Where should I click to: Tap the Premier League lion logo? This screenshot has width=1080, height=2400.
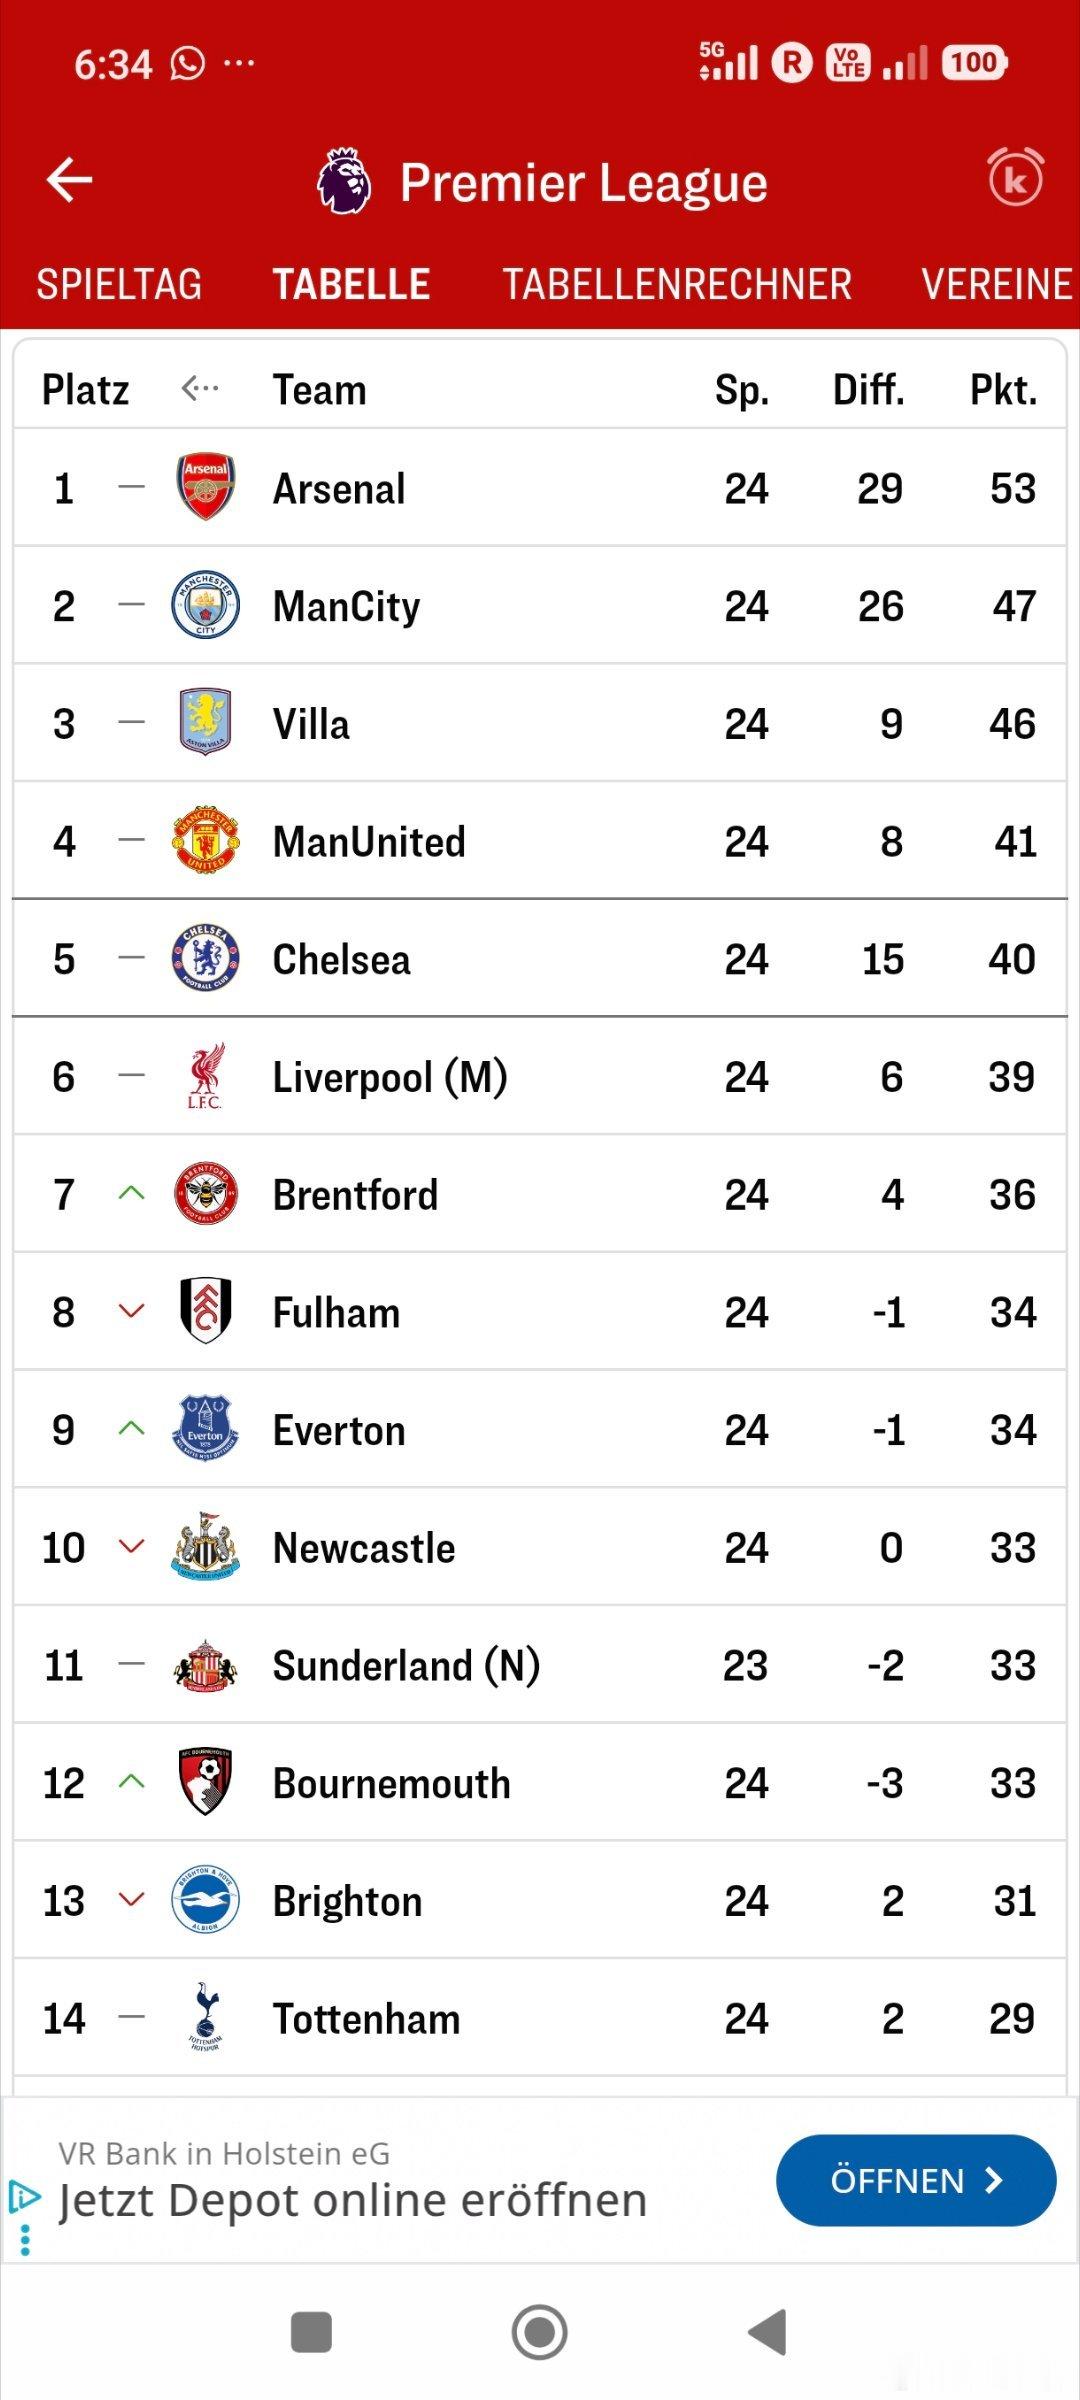343,181
